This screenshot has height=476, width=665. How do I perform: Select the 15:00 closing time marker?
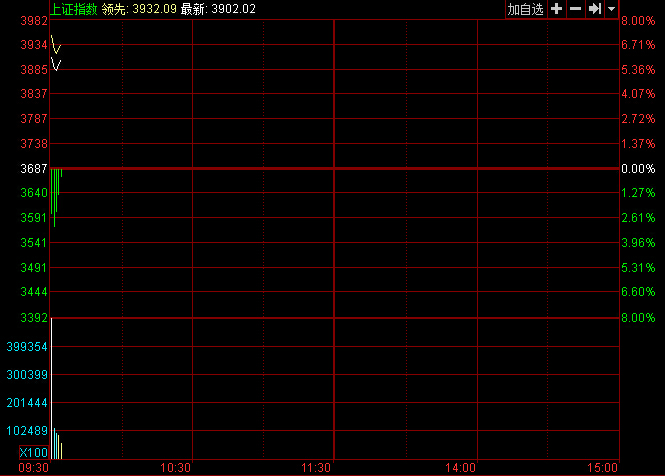pyautogui.click(x=603, y=467)
